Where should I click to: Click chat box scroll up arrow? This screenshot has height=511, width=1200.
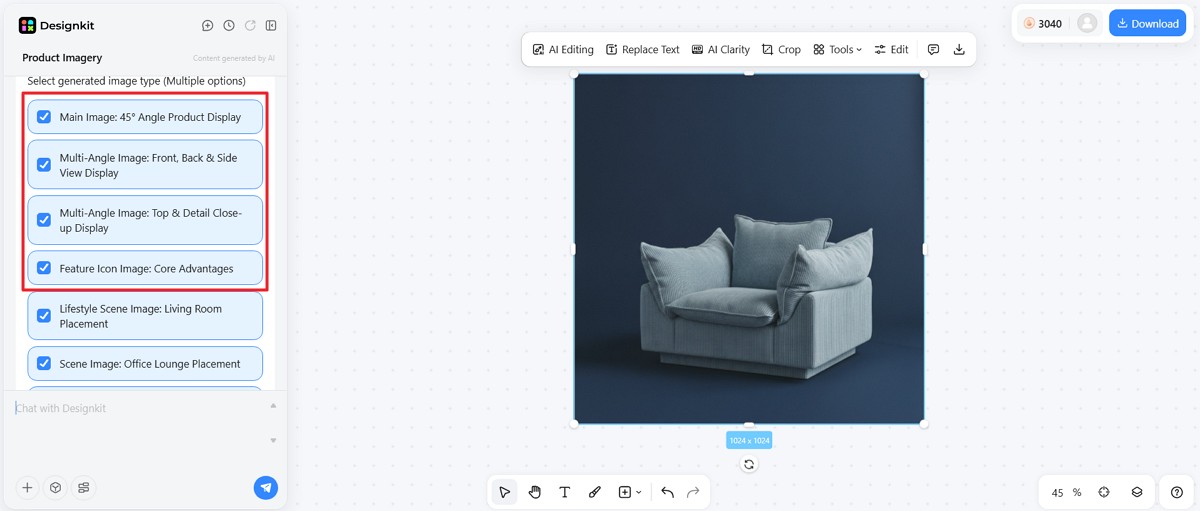274,406
